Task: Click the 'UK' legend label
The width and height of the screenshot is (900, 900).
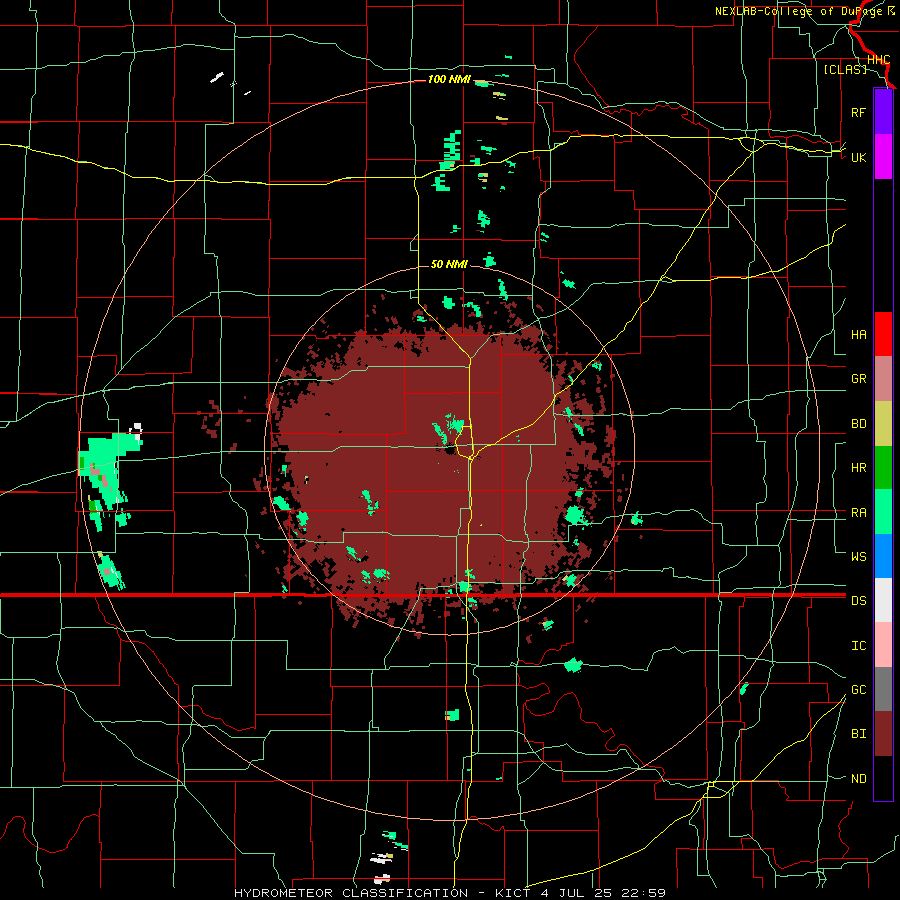Action: pos(858,157)
